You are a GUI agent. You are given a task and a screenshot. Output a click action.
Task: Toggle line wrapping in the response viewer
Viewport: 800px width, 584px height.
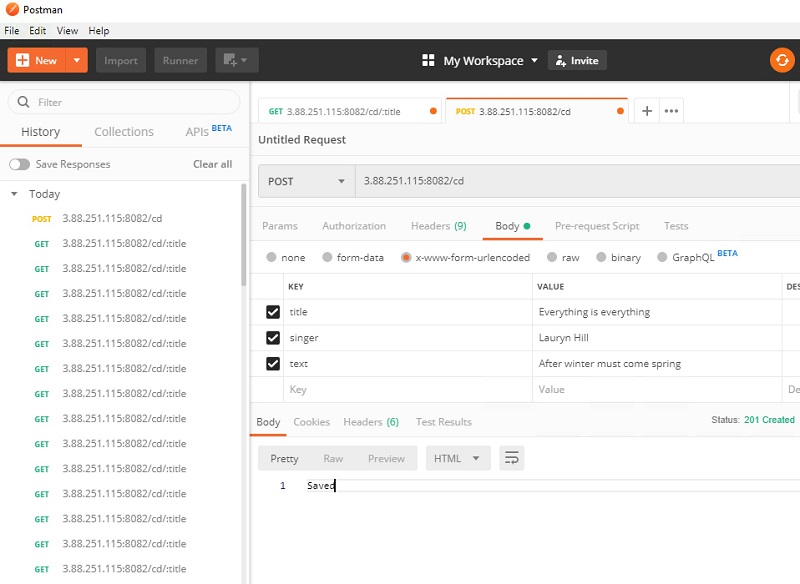tap(511, 458)
